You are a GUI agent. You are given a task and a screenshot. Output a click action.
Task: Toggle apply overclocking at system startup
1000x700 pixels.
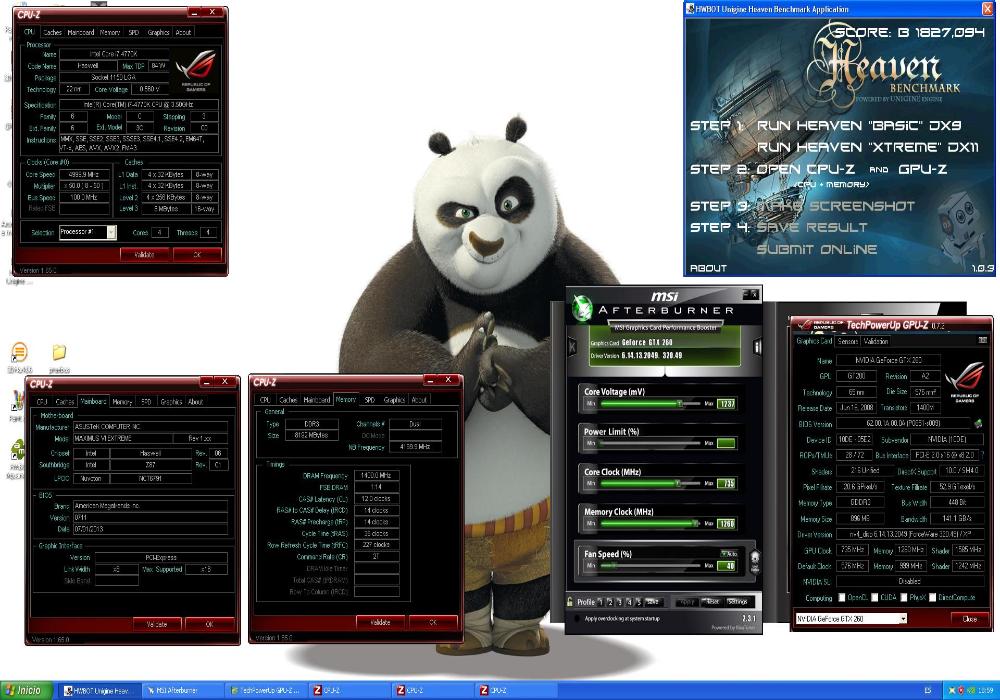[x=577, y=618]
